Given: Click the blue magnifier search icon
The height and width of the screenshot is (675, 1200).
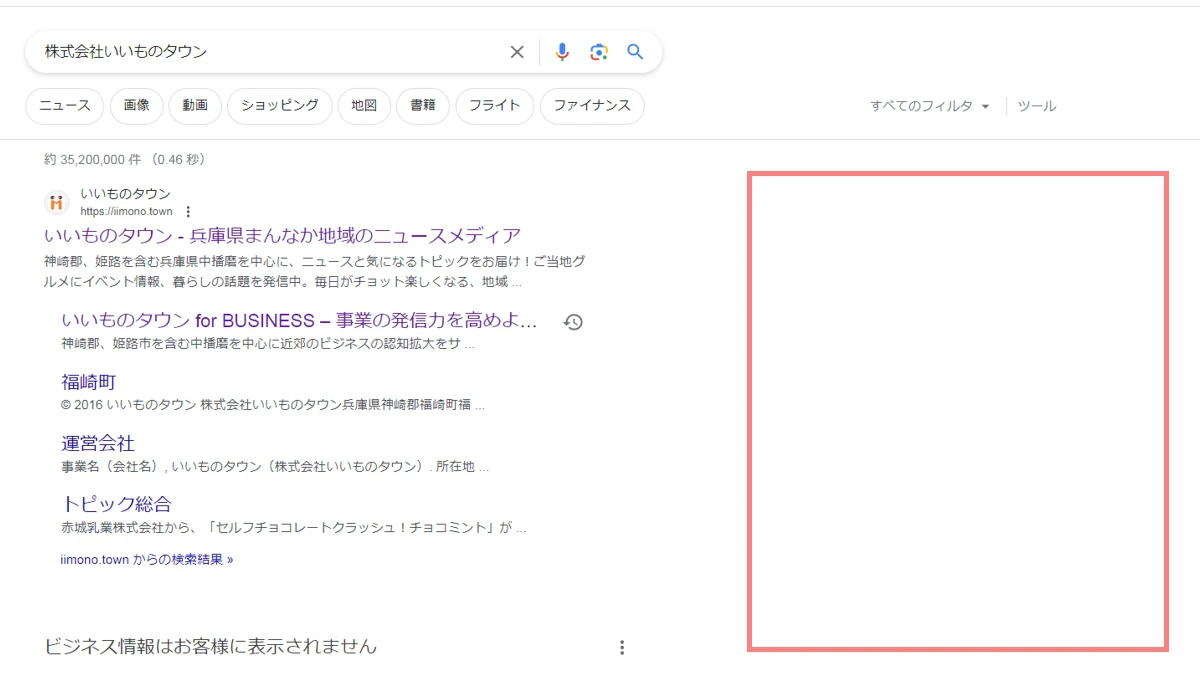Looking at the screenshot, I should pyautogui.click(x=635, y=52).
